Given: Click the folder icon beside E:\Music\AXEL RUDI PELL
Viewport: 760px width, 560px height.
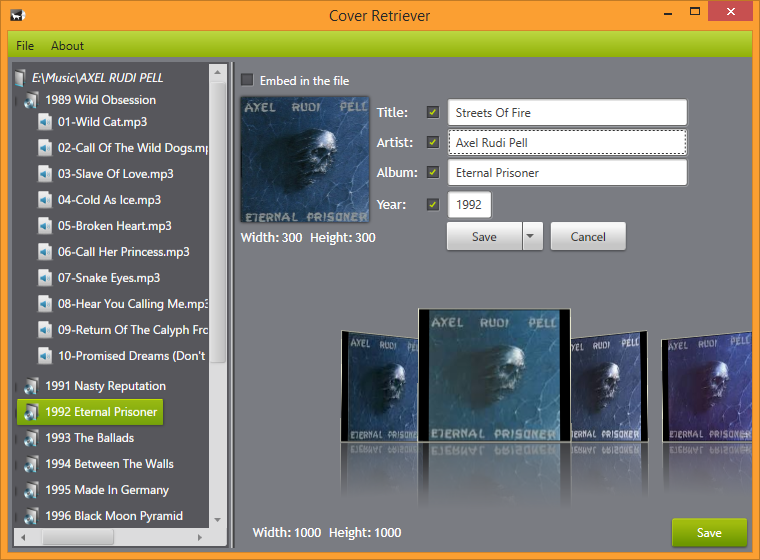Looking at the screenshot, I should click(x=20, y=78).
